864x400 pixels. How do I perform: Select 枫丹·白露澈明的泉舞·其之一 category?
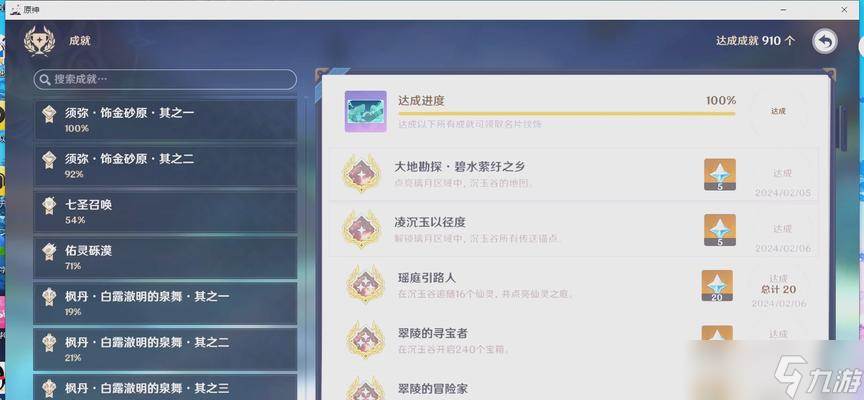(x=165, y=303)
